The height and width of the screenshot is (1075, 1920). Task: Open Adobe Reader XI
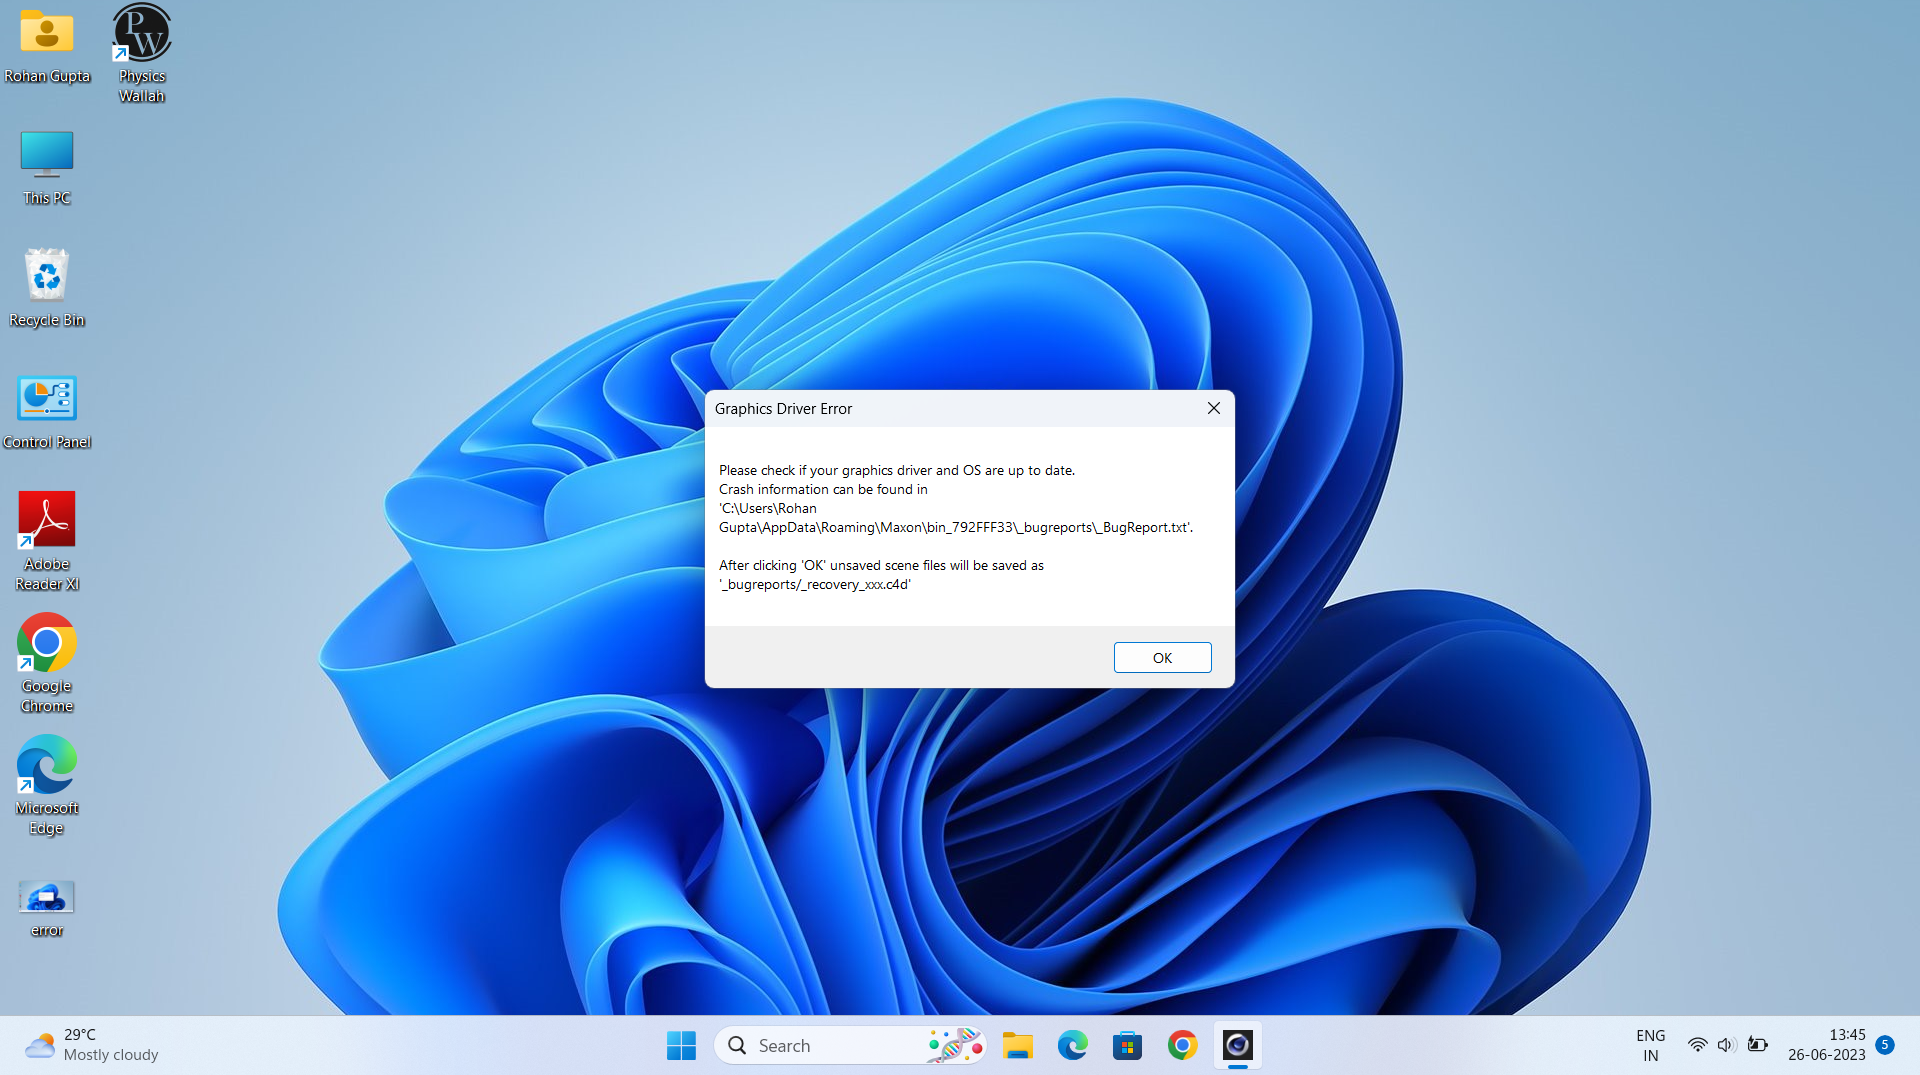[46, 520]
